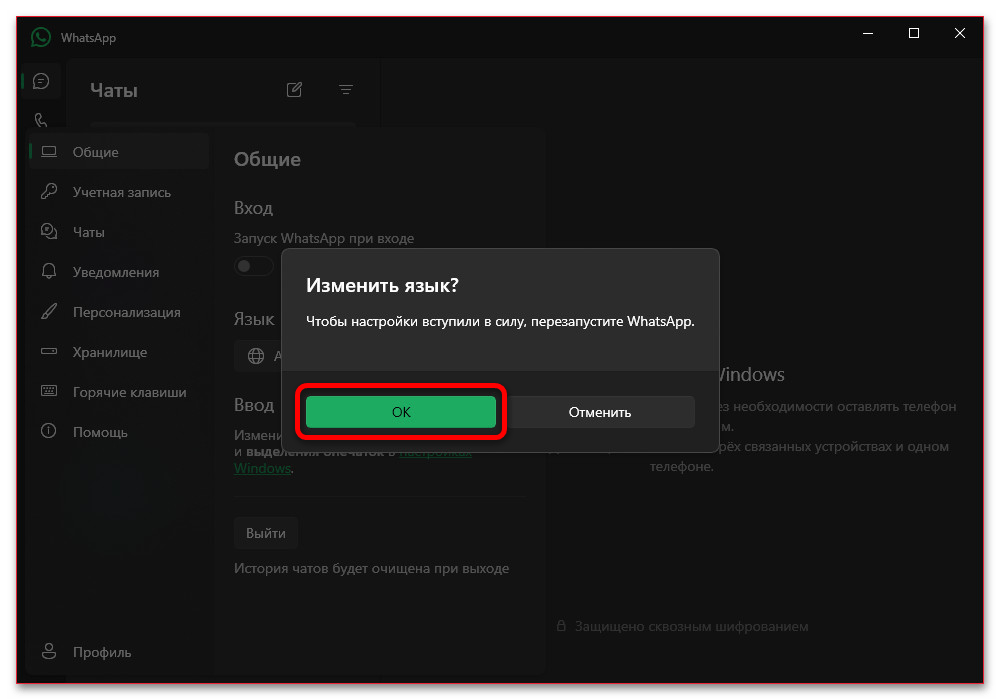The height and width of the screenshot is (700, 1000).
Task: Click the keyboard icon beside Горячие клавиши
Action: click(x=49, y=391)
